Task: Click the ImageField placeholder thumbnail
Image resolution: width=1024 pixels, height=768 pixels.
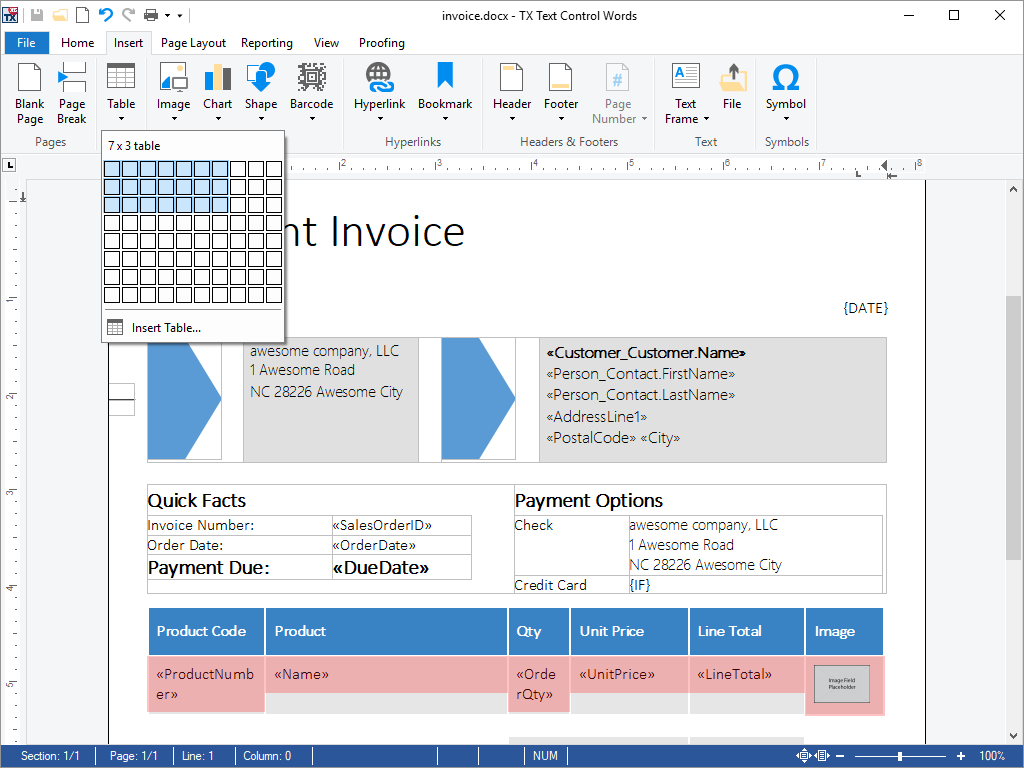Action: point(842,685)
